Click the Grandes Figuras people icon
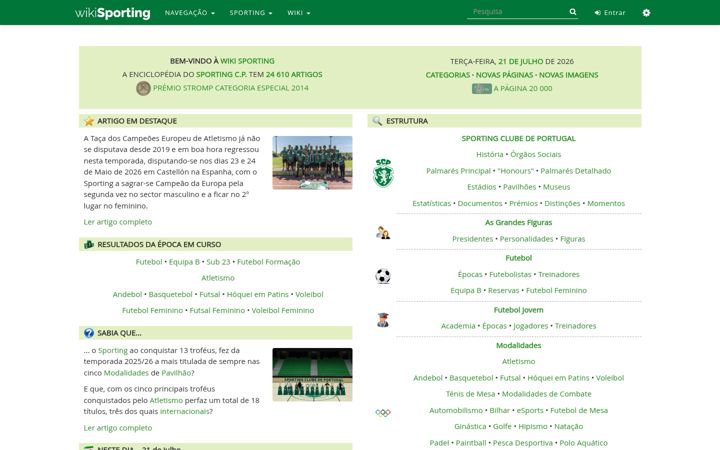 (x=383, y=233)
